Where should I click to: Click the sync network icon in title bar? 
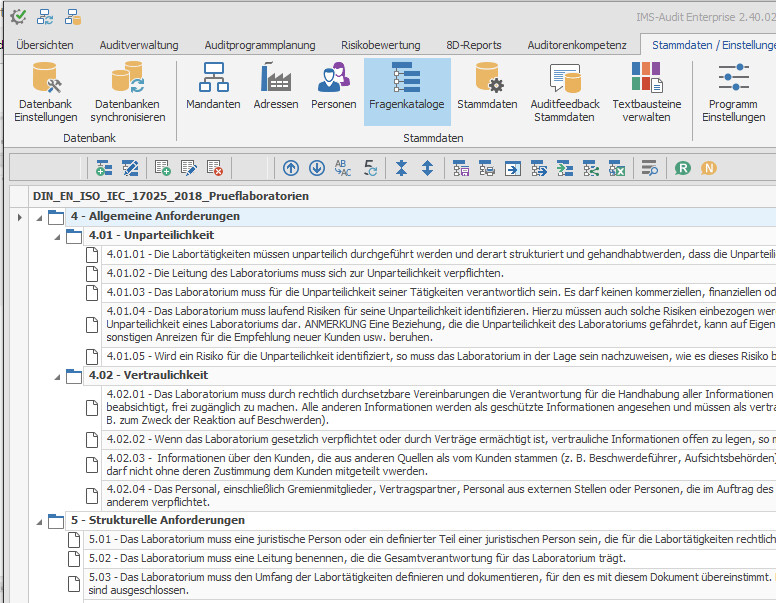pos(45,17)
